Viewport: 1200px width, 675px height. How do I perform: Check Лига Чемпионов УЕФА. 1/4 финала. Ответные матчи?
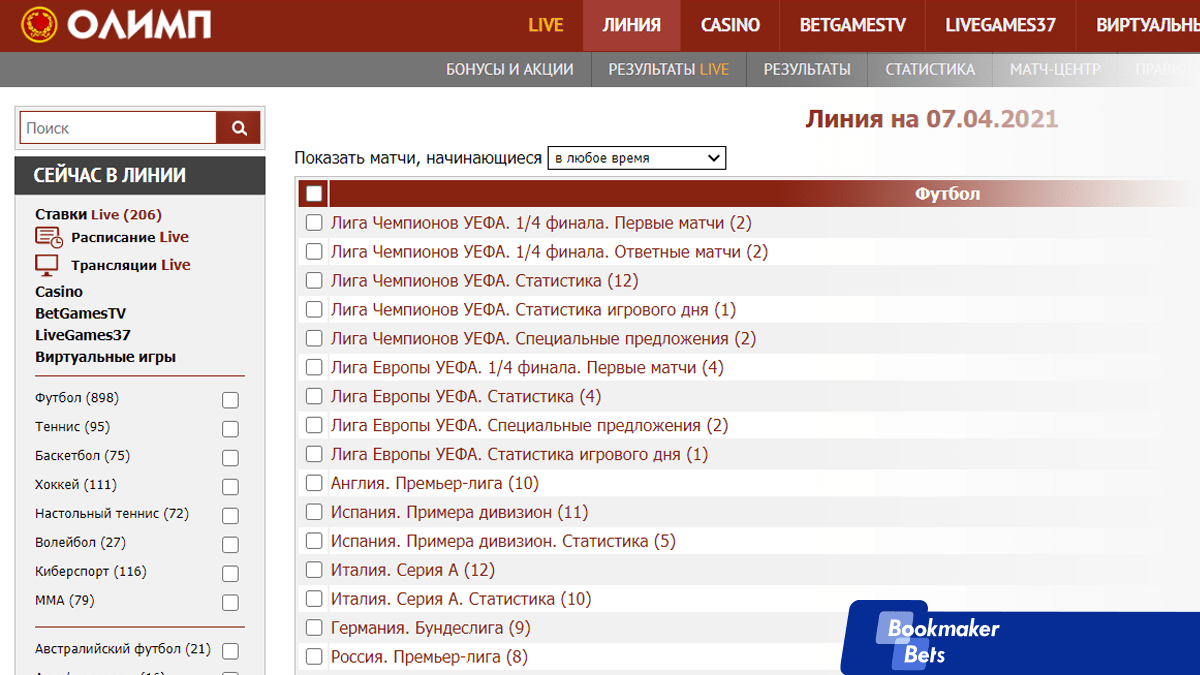[314, 252]
